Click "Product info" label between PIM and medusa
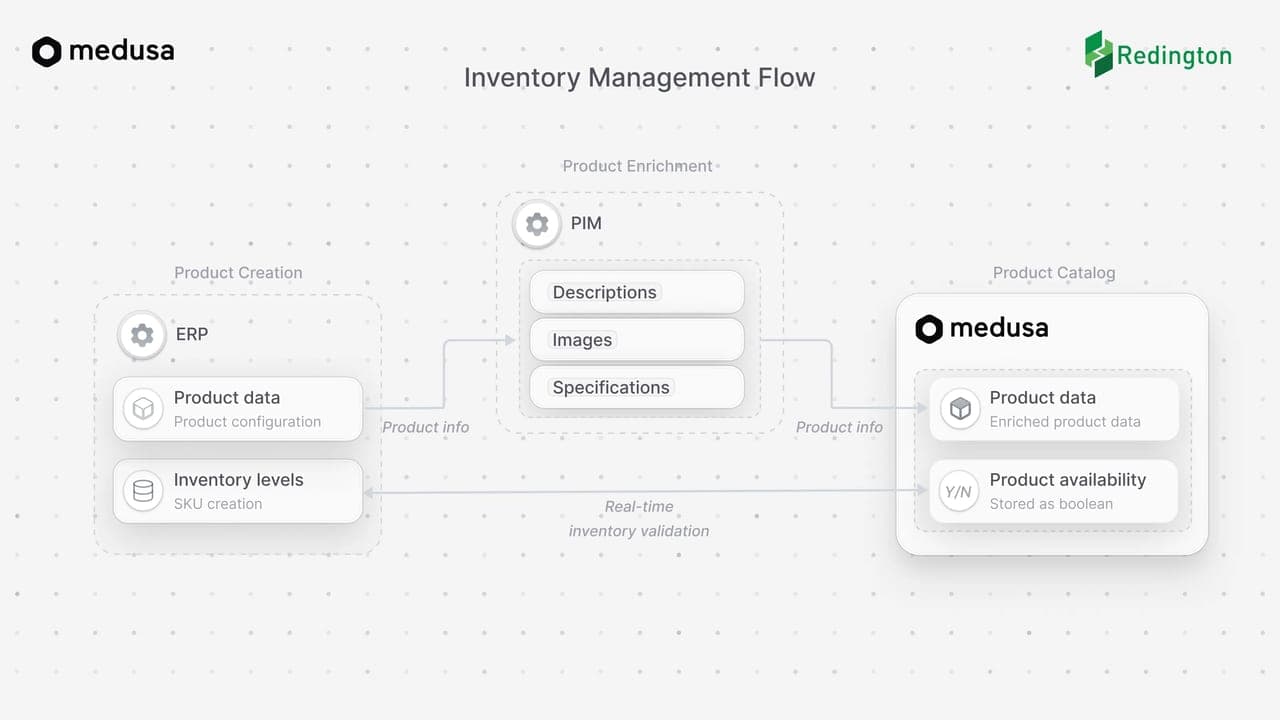The height and width of the screenshot is (720, 1280). [839, 427]
